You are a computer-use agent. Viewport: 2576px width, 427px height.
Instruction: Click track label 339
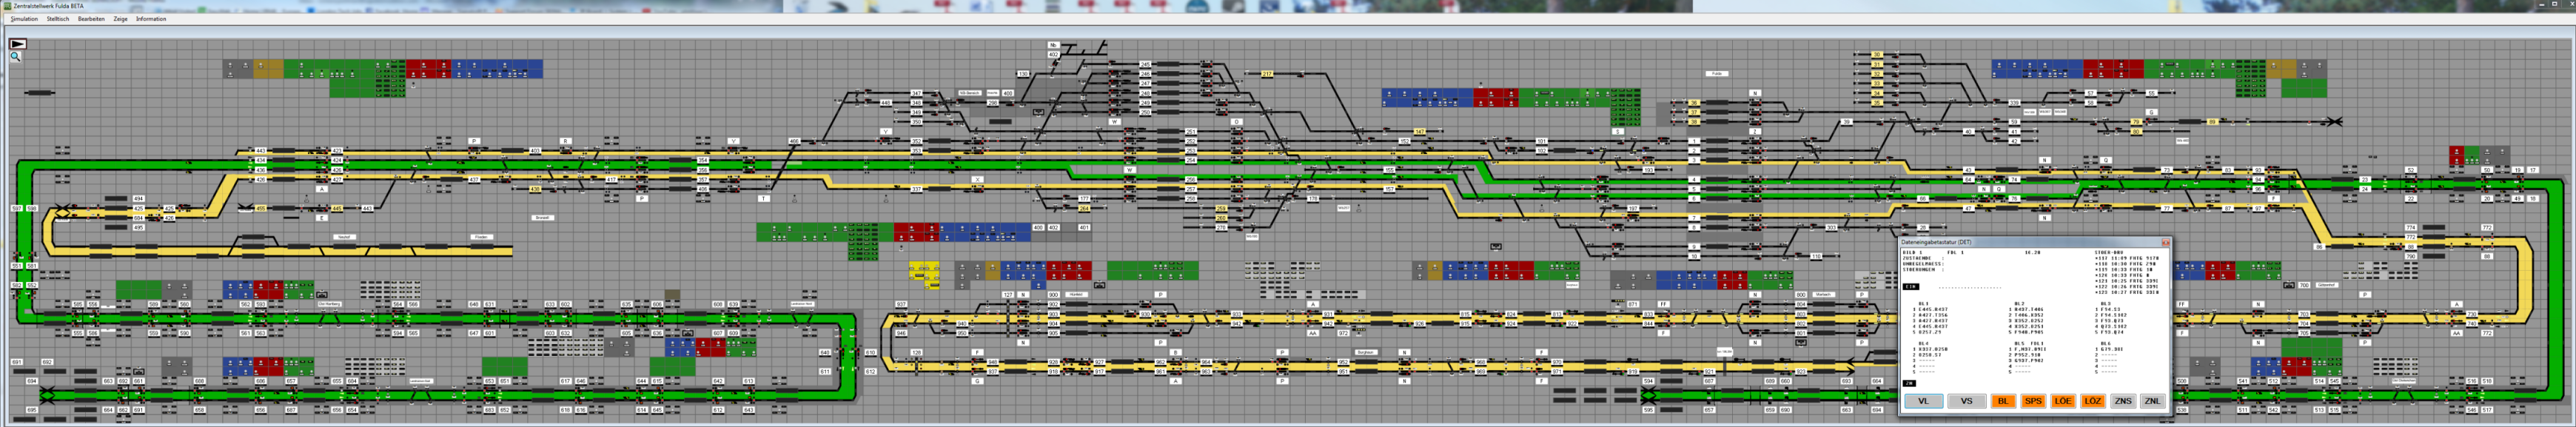pyautogui.click(x=2015, y=103)
